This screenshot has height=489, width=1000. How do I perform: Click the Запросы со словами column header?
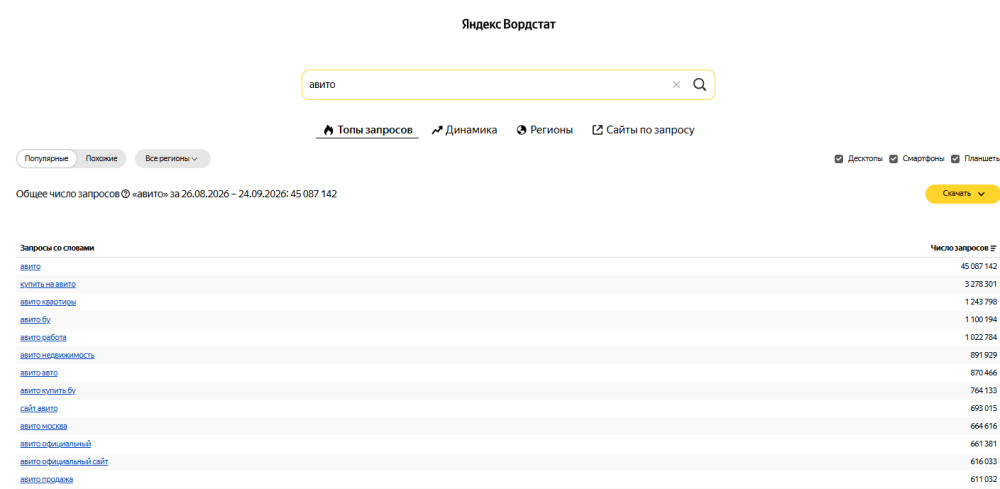click(x=57, y=248)
